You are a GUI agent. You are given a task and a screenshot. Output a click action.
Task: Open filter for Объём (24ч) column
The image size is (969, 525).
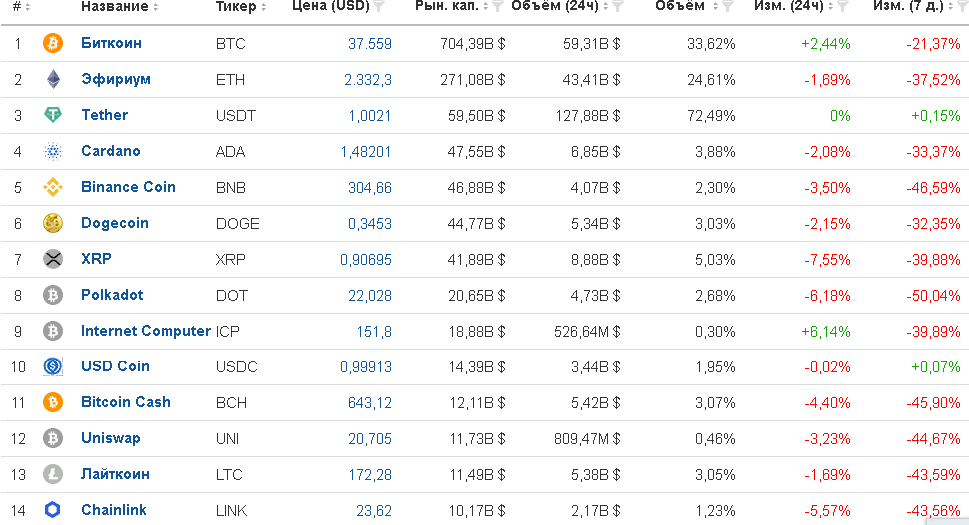click(x=618, y=6)
